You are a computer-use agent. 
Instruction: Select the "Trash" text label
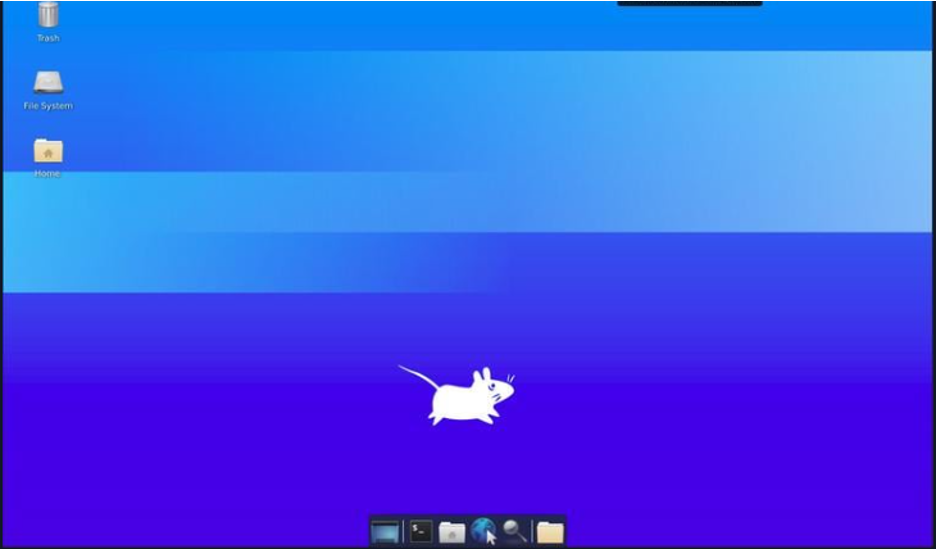(48, 38)
